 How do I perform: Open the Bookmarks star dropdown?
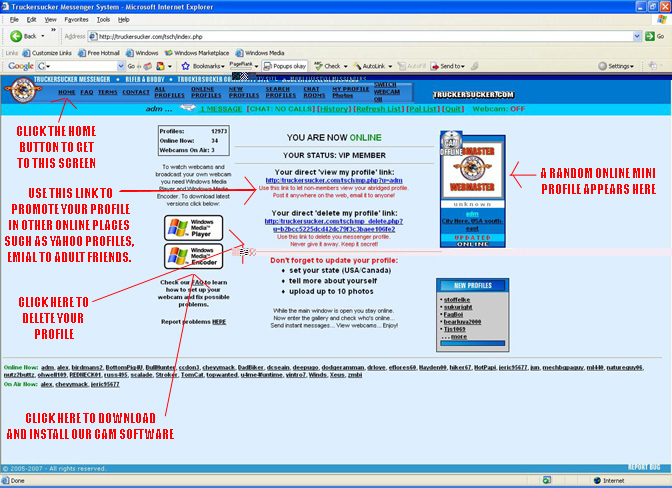coord(203,66)
